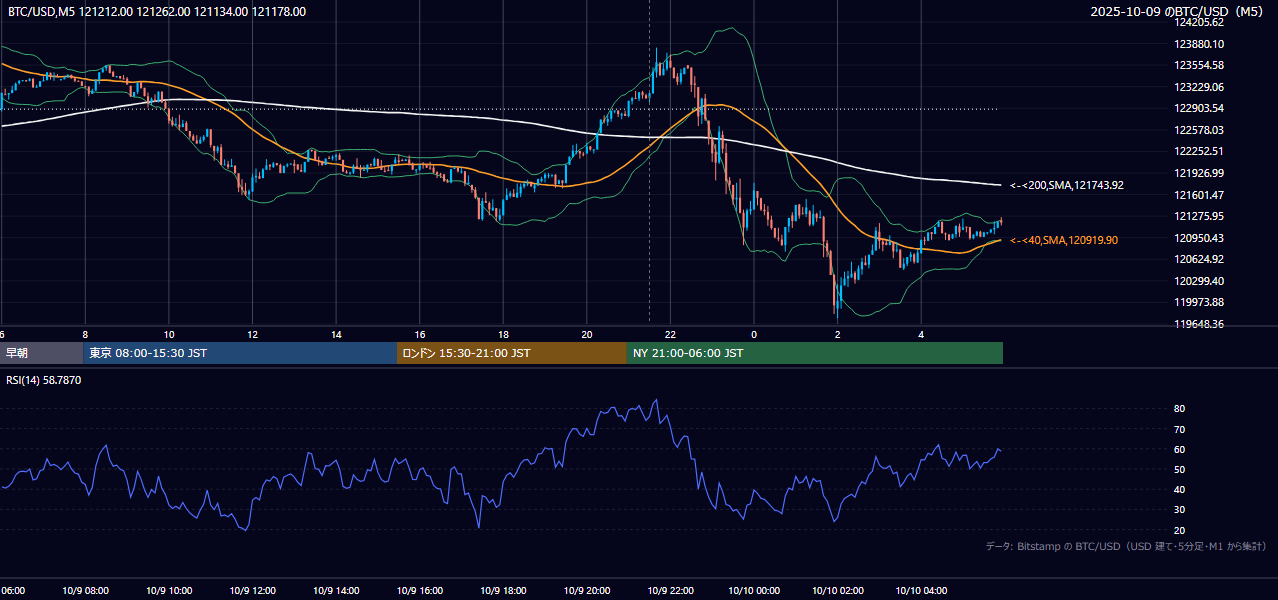Click the NY 21:00-06:00 JST session bar
Viewport: 1278px width, 600px height.
(x=815, y=353)
